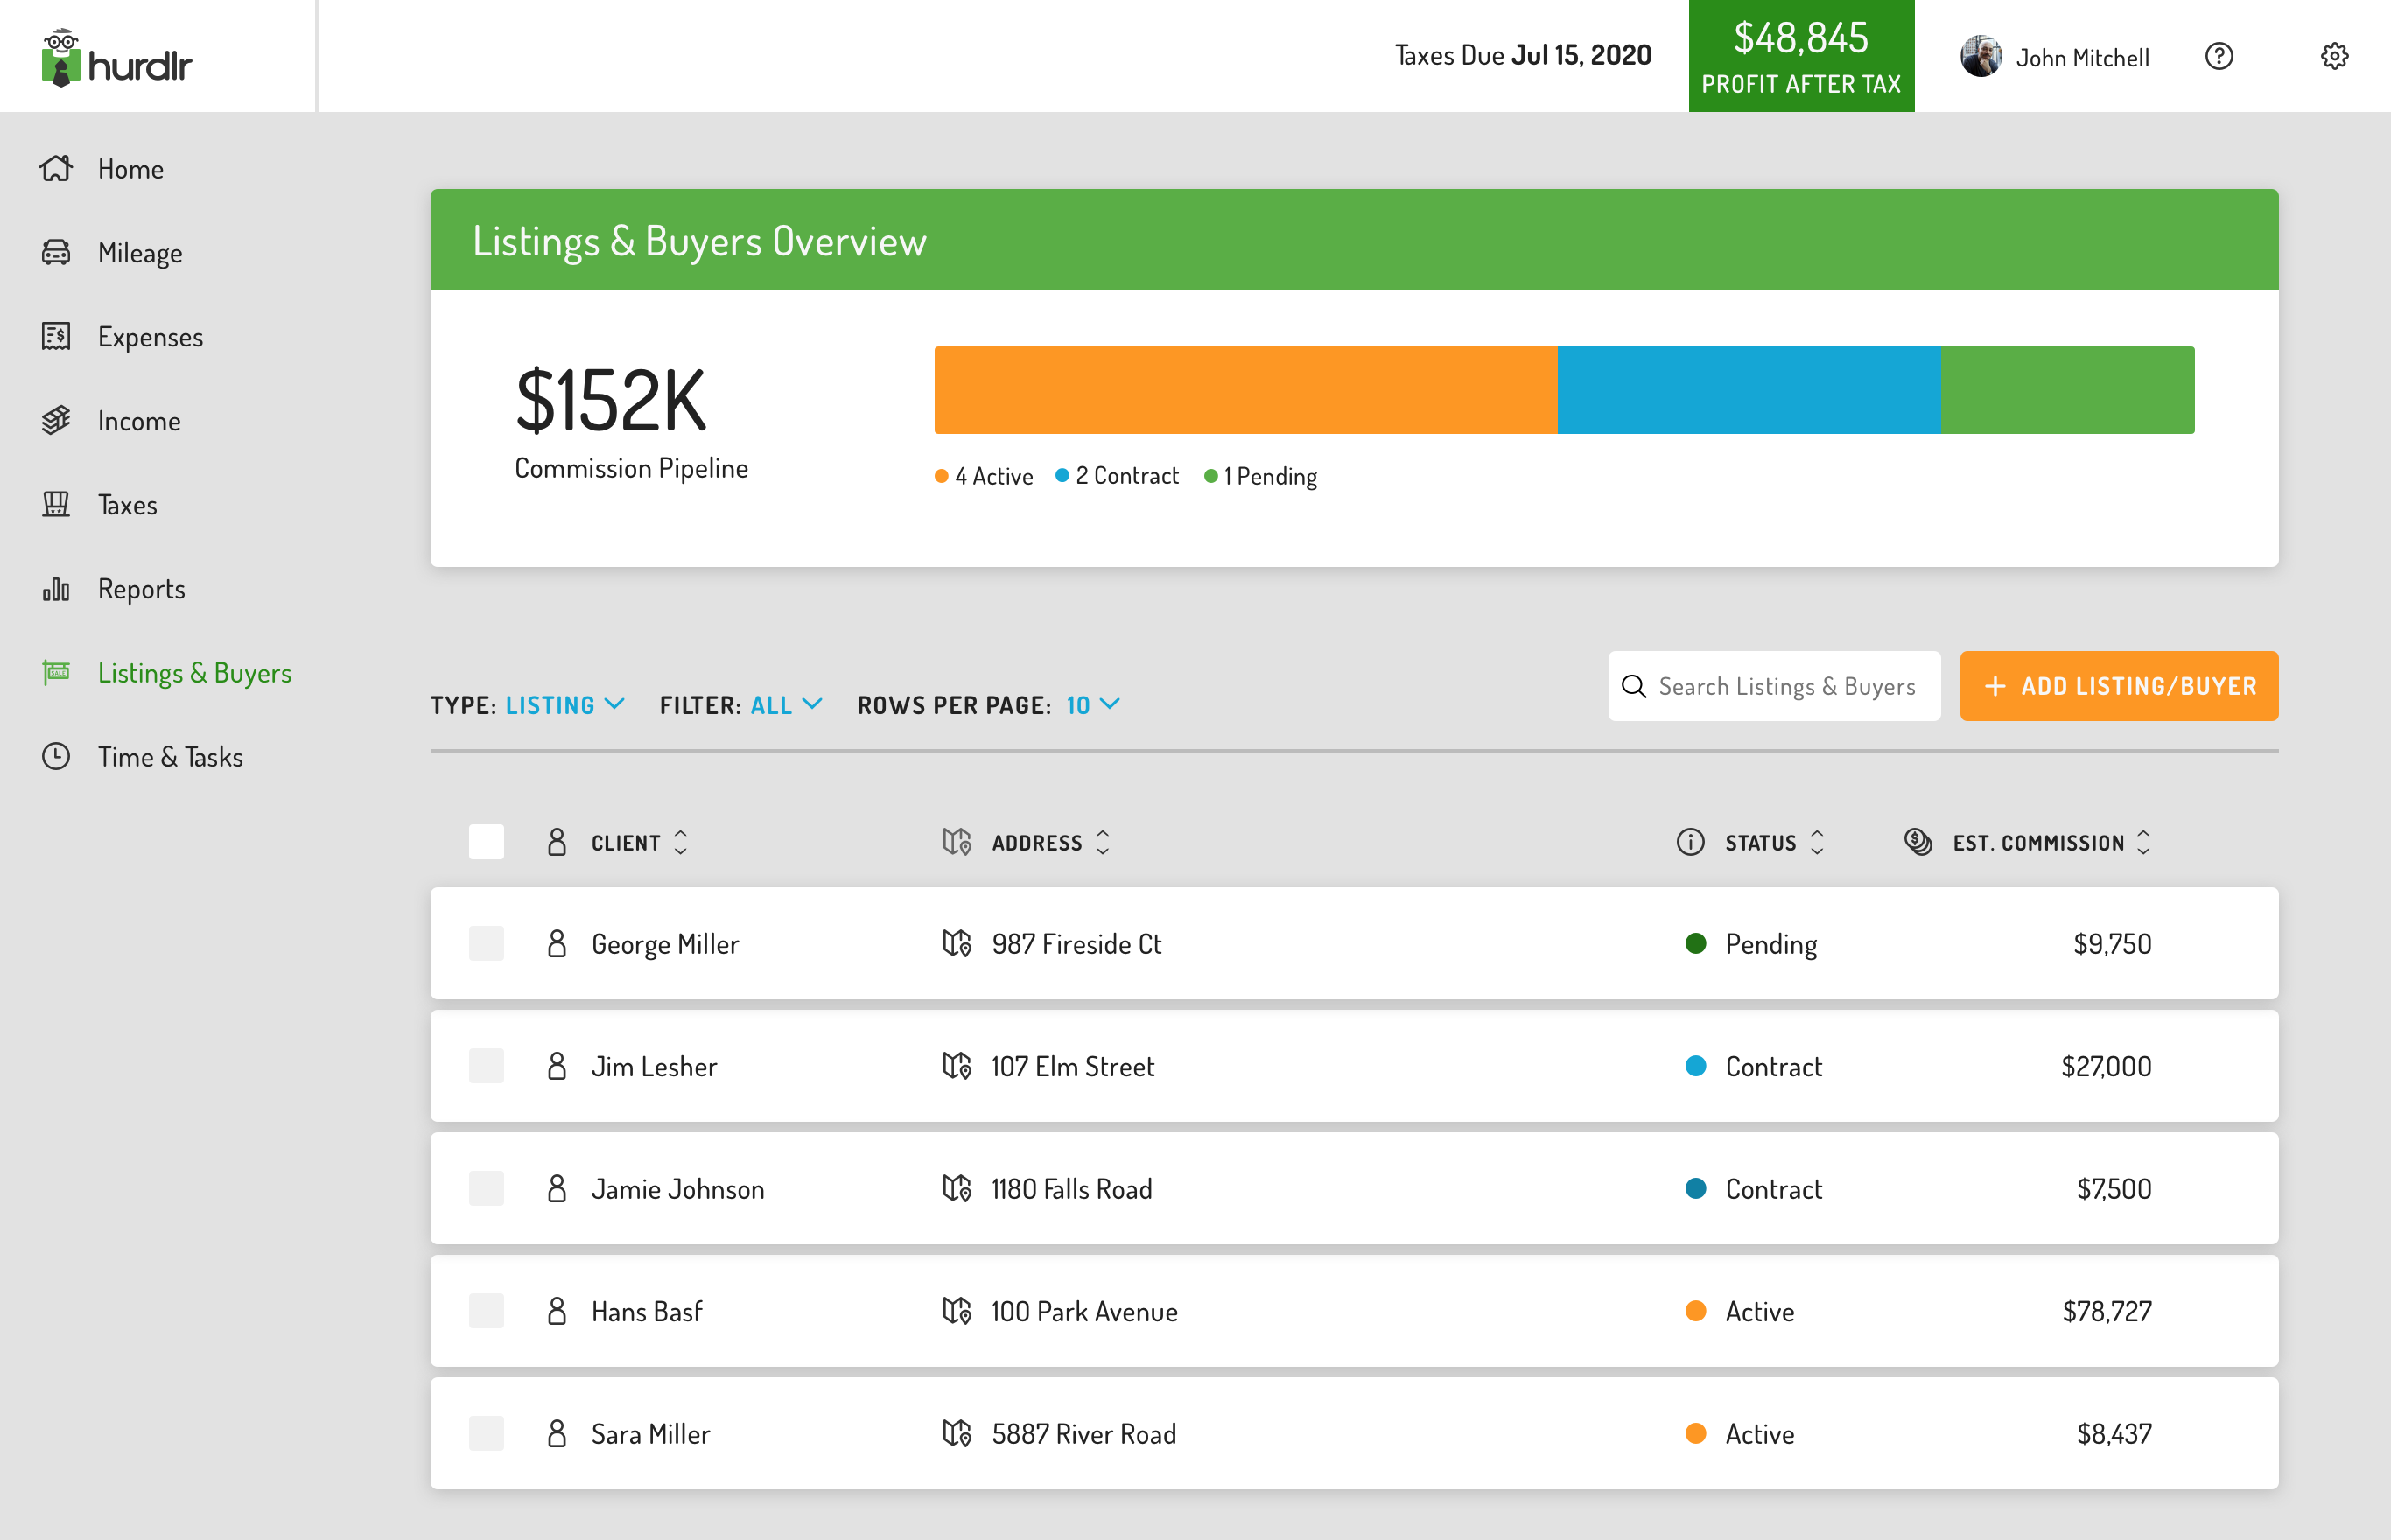The width and height of the screenshot is (2391, 1540).
Task: Select Hans Basf row checkbox
Action: point(486,1311)
